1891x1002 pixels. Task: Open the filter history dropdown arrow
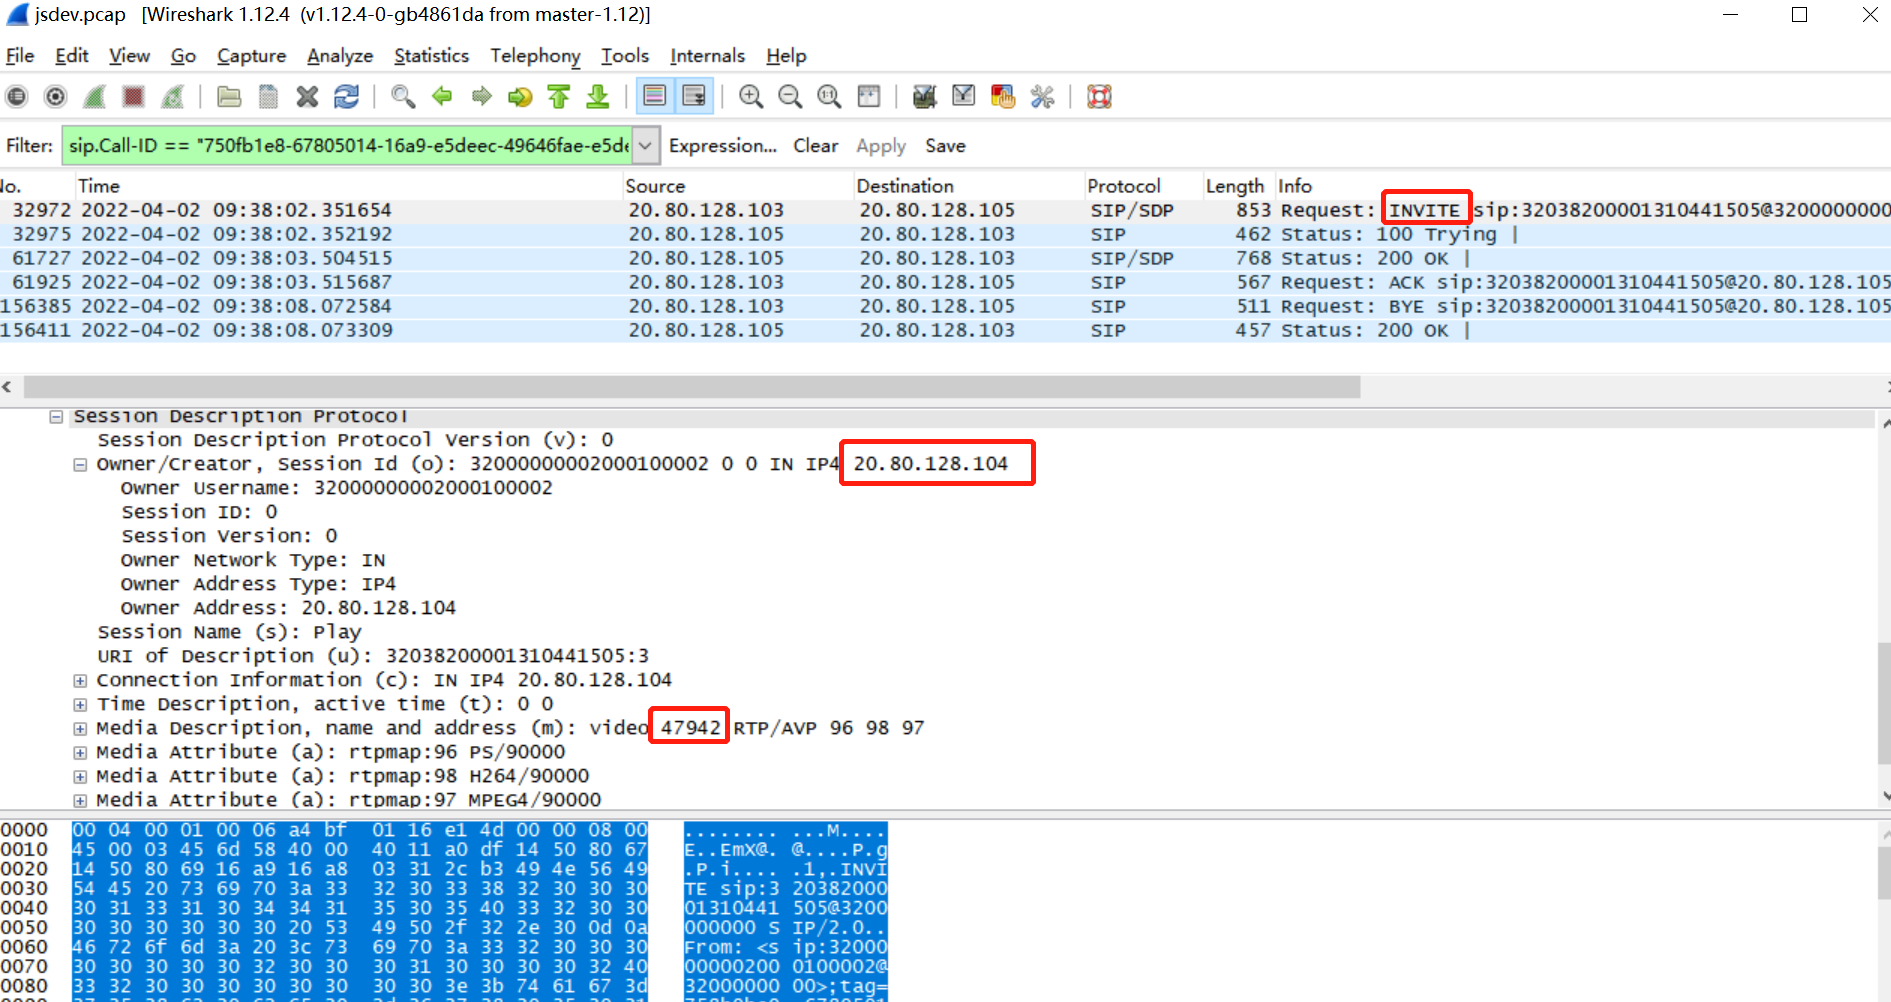point(646,146)
